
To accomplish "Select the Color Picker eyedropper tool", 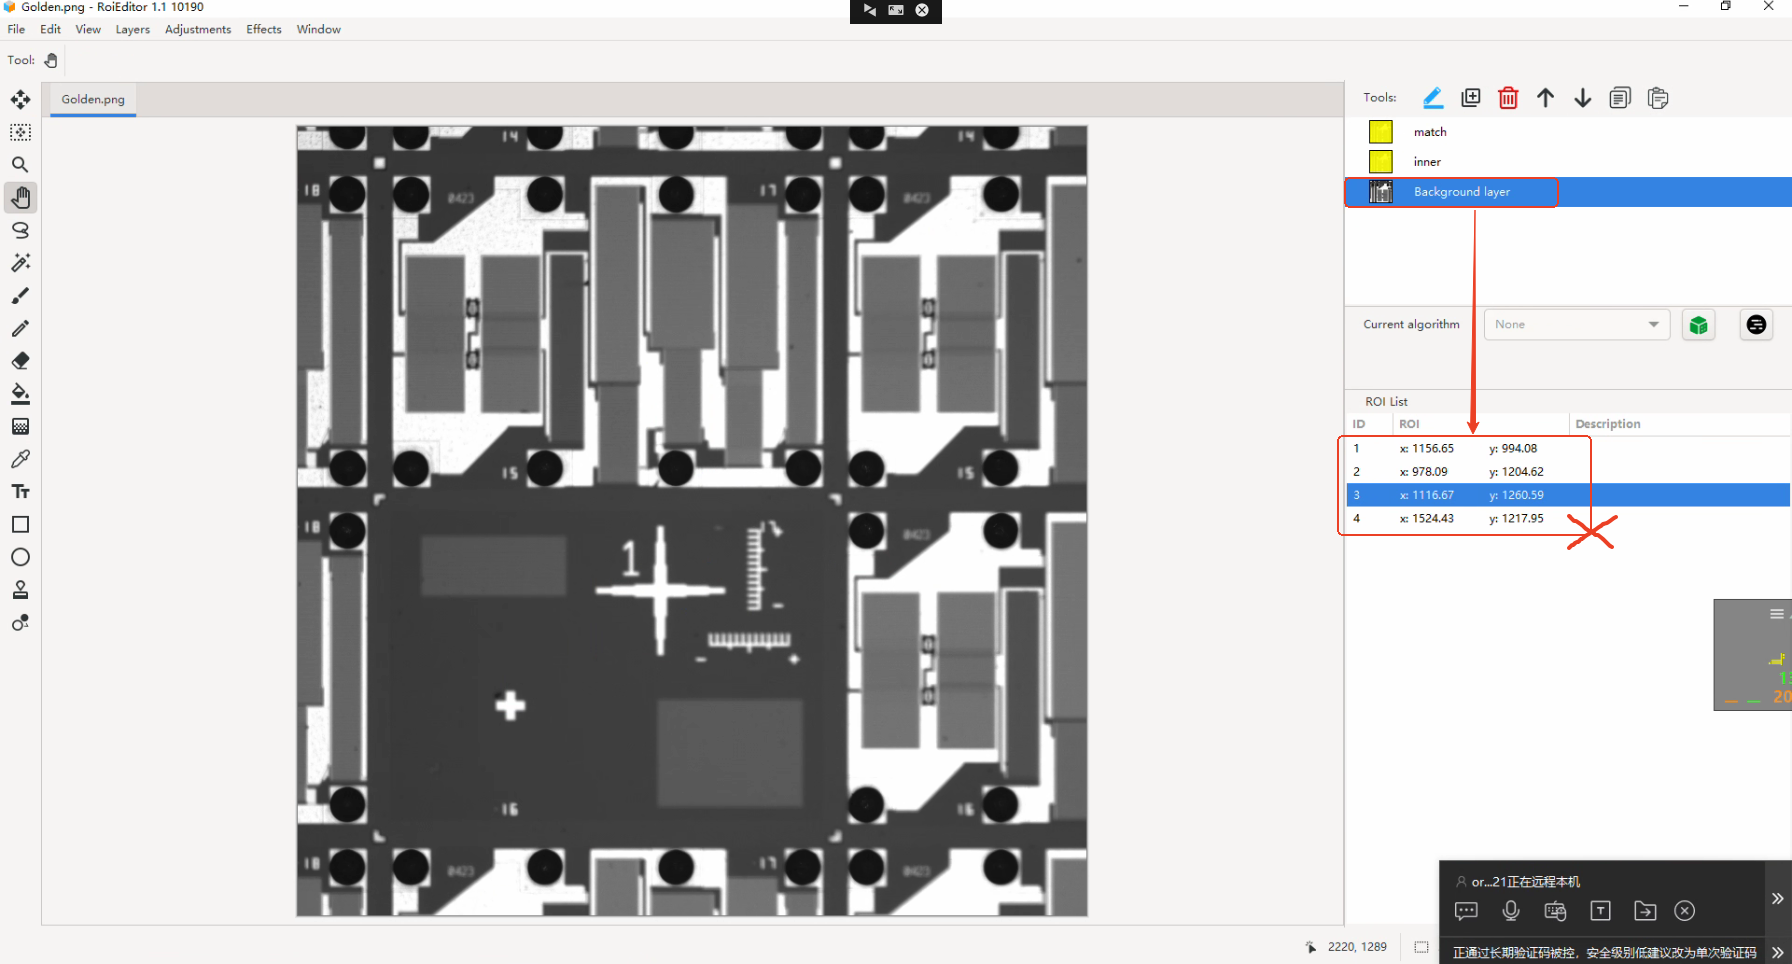I will click(20, 459).
